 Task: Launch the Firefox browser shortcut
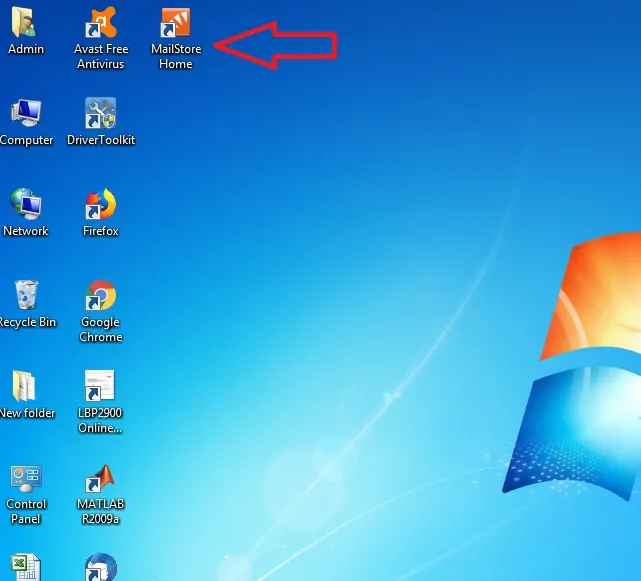click(x=101, y=204)
